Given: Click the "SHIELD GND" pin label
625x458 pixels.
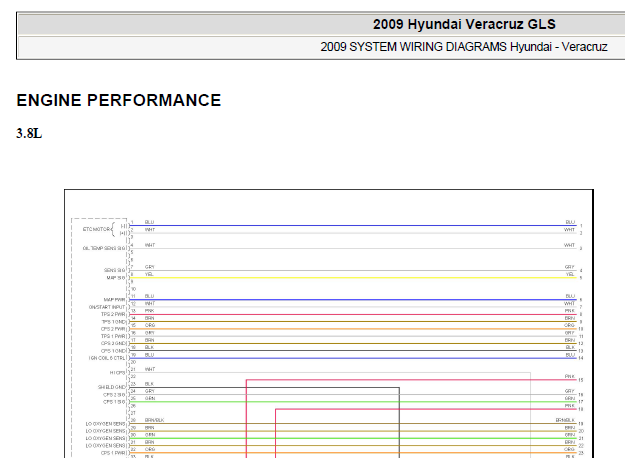Looking at the screenshot, I should [112, 387].
